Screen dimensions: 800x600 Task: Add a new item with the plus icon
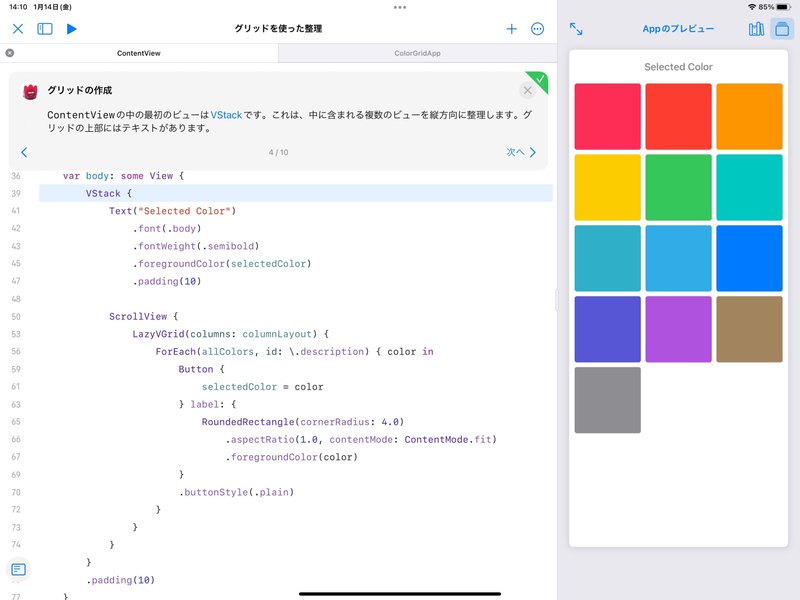(511, 29)
